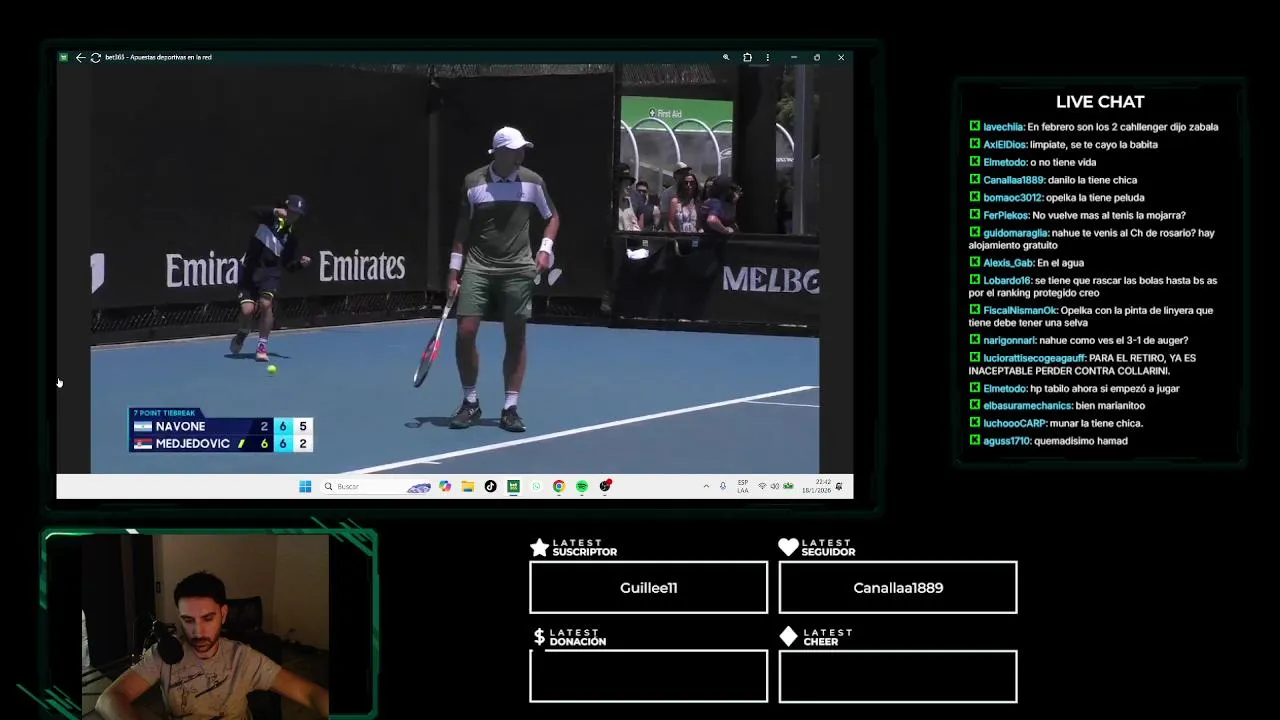The width and height of the screenshot is (1280, 720).
Task: Open Google Chrome from the taskbar
Action: coord(559,486)
